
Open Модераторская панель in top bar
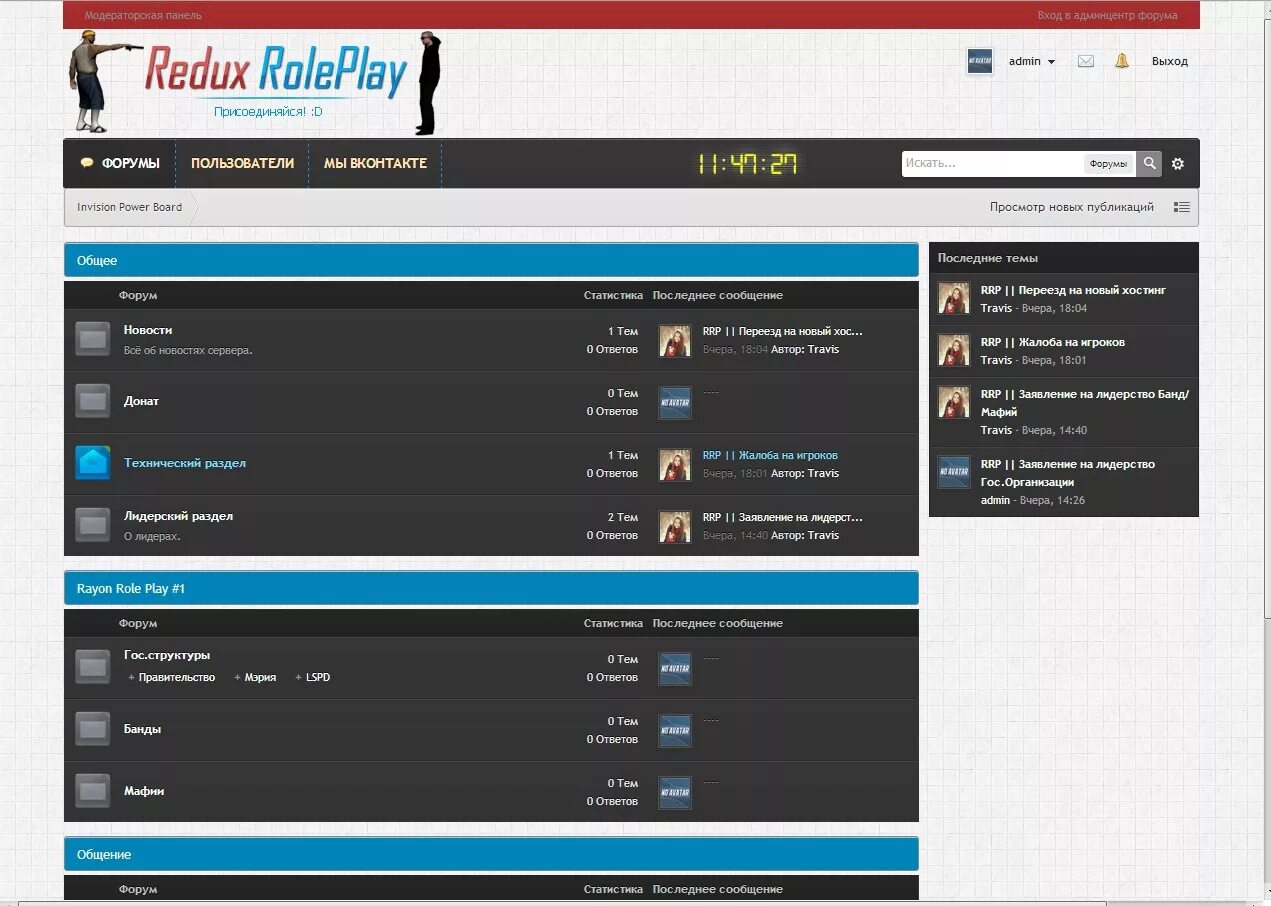coord(143,15)
